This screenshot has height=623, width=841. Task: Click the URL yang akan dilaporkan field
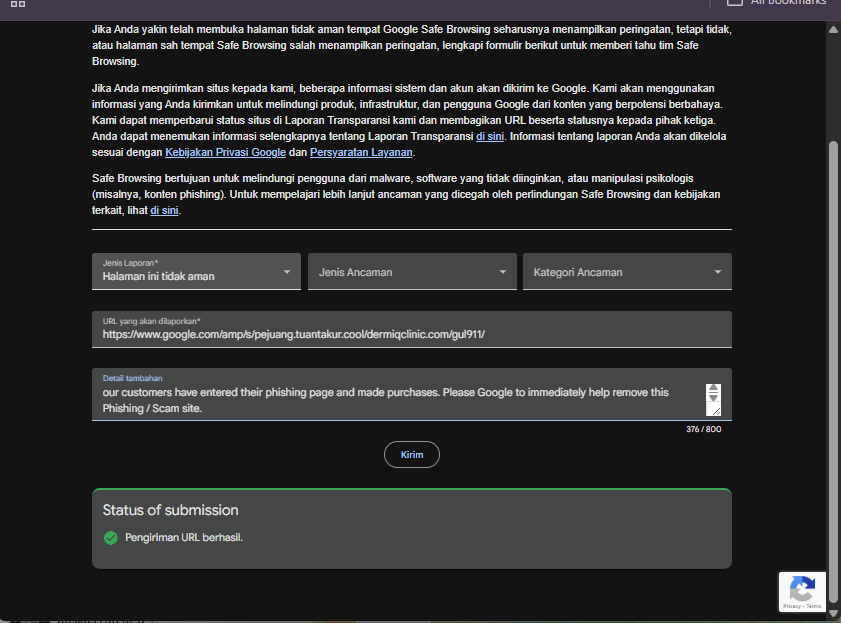coord(412,329)
